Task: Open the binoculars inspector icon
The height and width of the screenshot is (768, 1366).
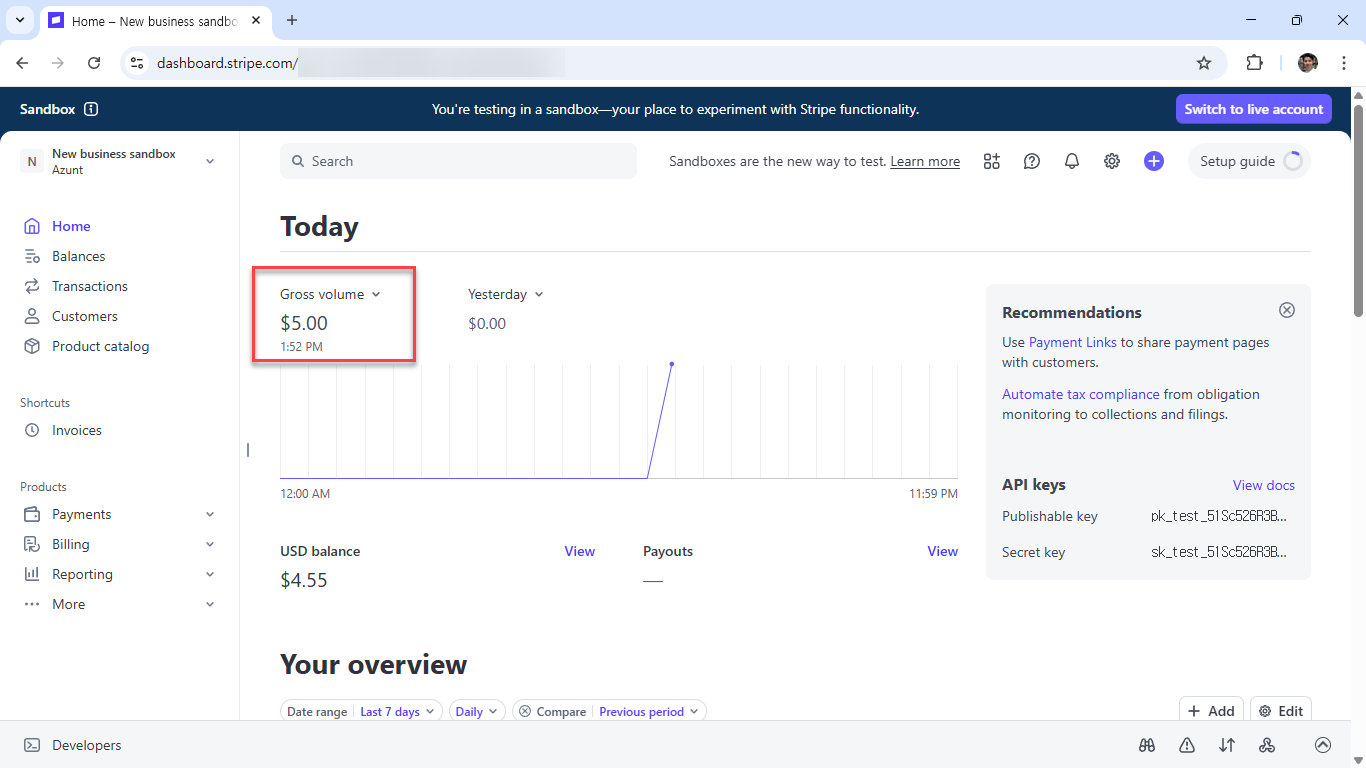Action: click(1147, 745)
